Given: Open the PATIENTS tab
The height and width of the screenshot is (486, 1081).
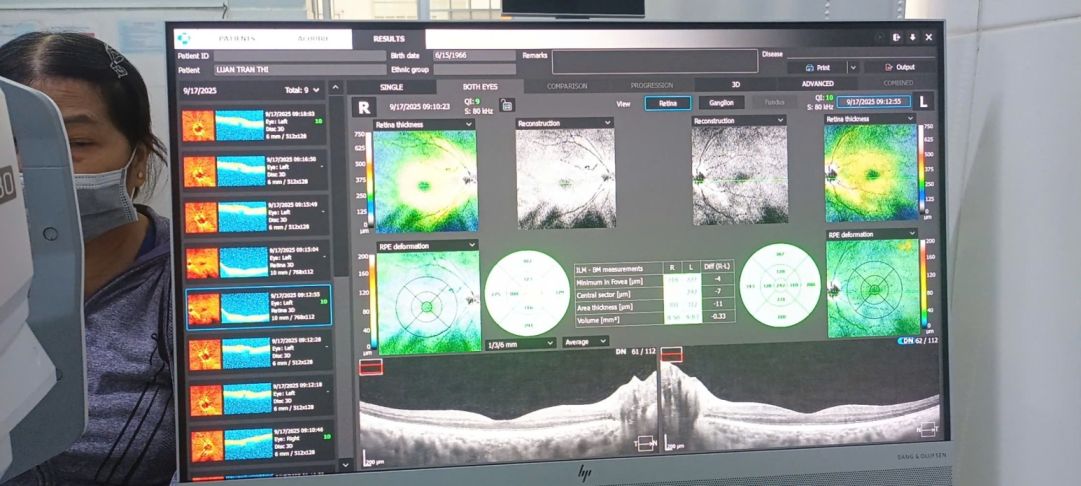Looking at the screenshot, I should [x=236, y=39].
